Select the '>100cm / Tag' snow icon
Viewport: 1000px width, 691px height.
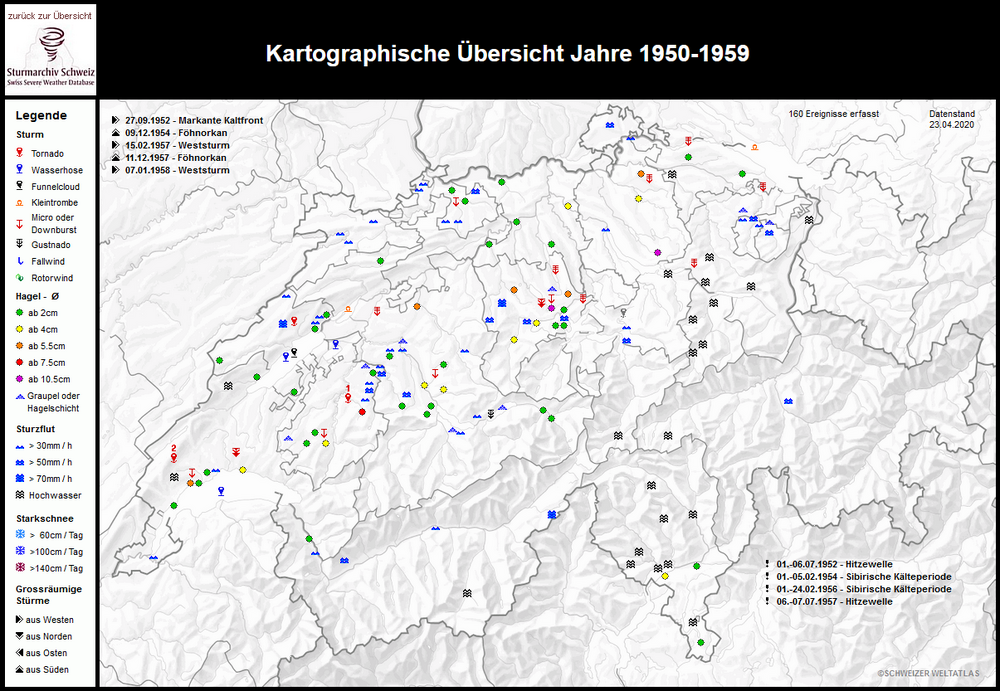20,551
